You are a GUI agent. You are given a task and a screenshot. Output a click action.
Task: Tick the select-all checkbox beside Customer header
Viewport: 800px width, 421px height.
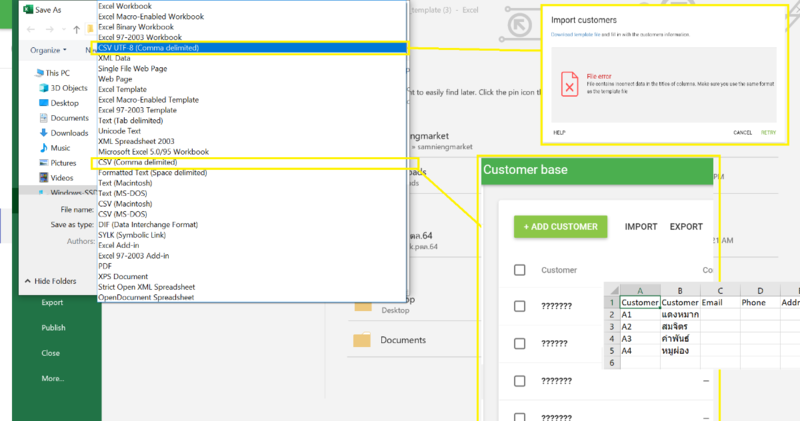(x=519, y=270)
